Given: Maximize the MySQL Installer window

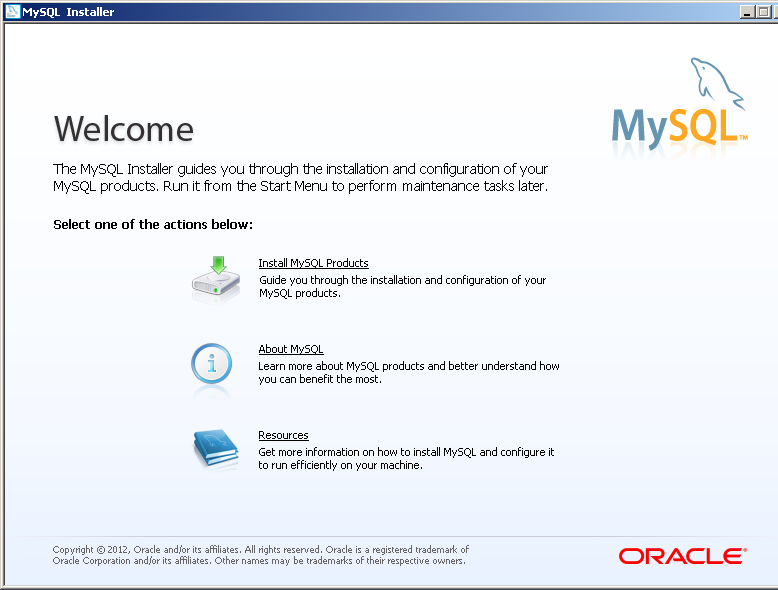Looking at the screenshot, I should (763, 12).
